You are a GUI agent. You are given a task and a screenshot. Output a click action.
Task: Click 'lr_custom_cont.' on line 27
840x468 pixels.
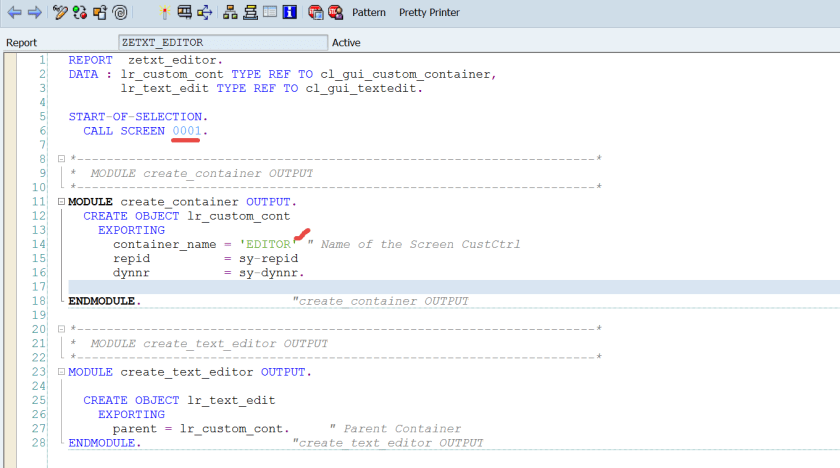[x=235, y=429]
